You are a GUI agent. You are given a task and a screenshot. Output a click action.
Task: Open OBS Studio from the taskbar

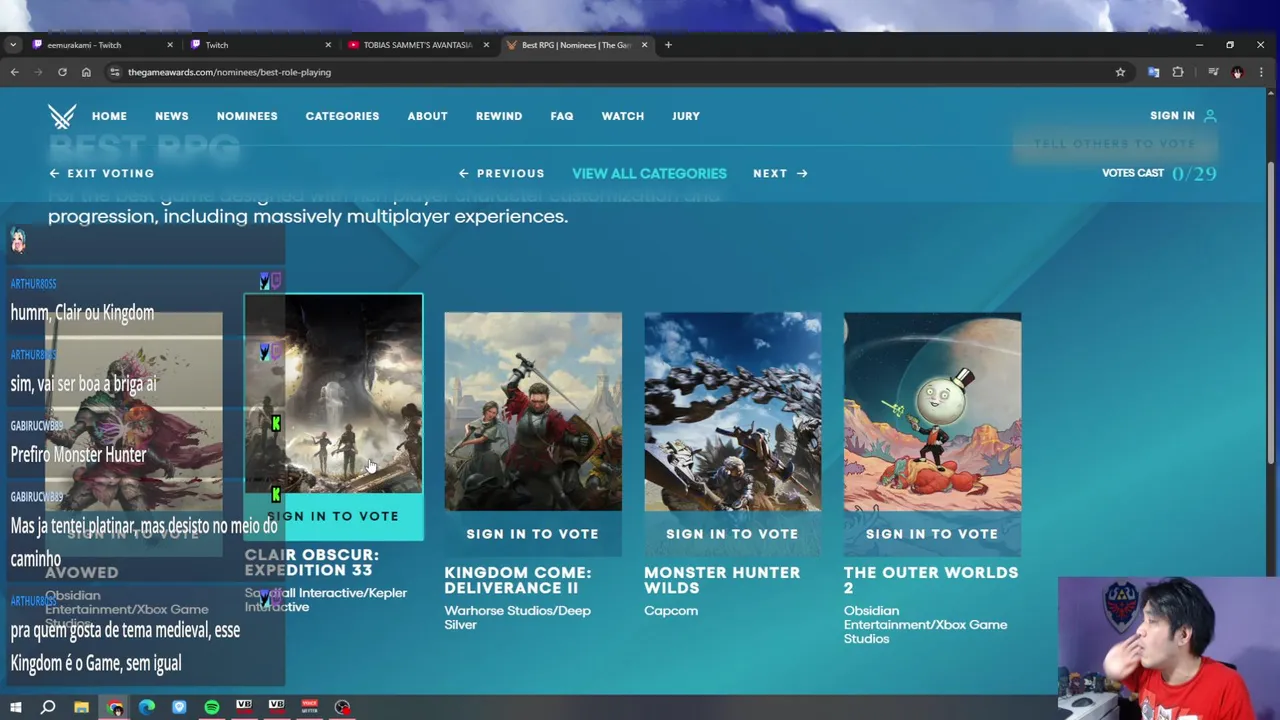pos(342,708)
